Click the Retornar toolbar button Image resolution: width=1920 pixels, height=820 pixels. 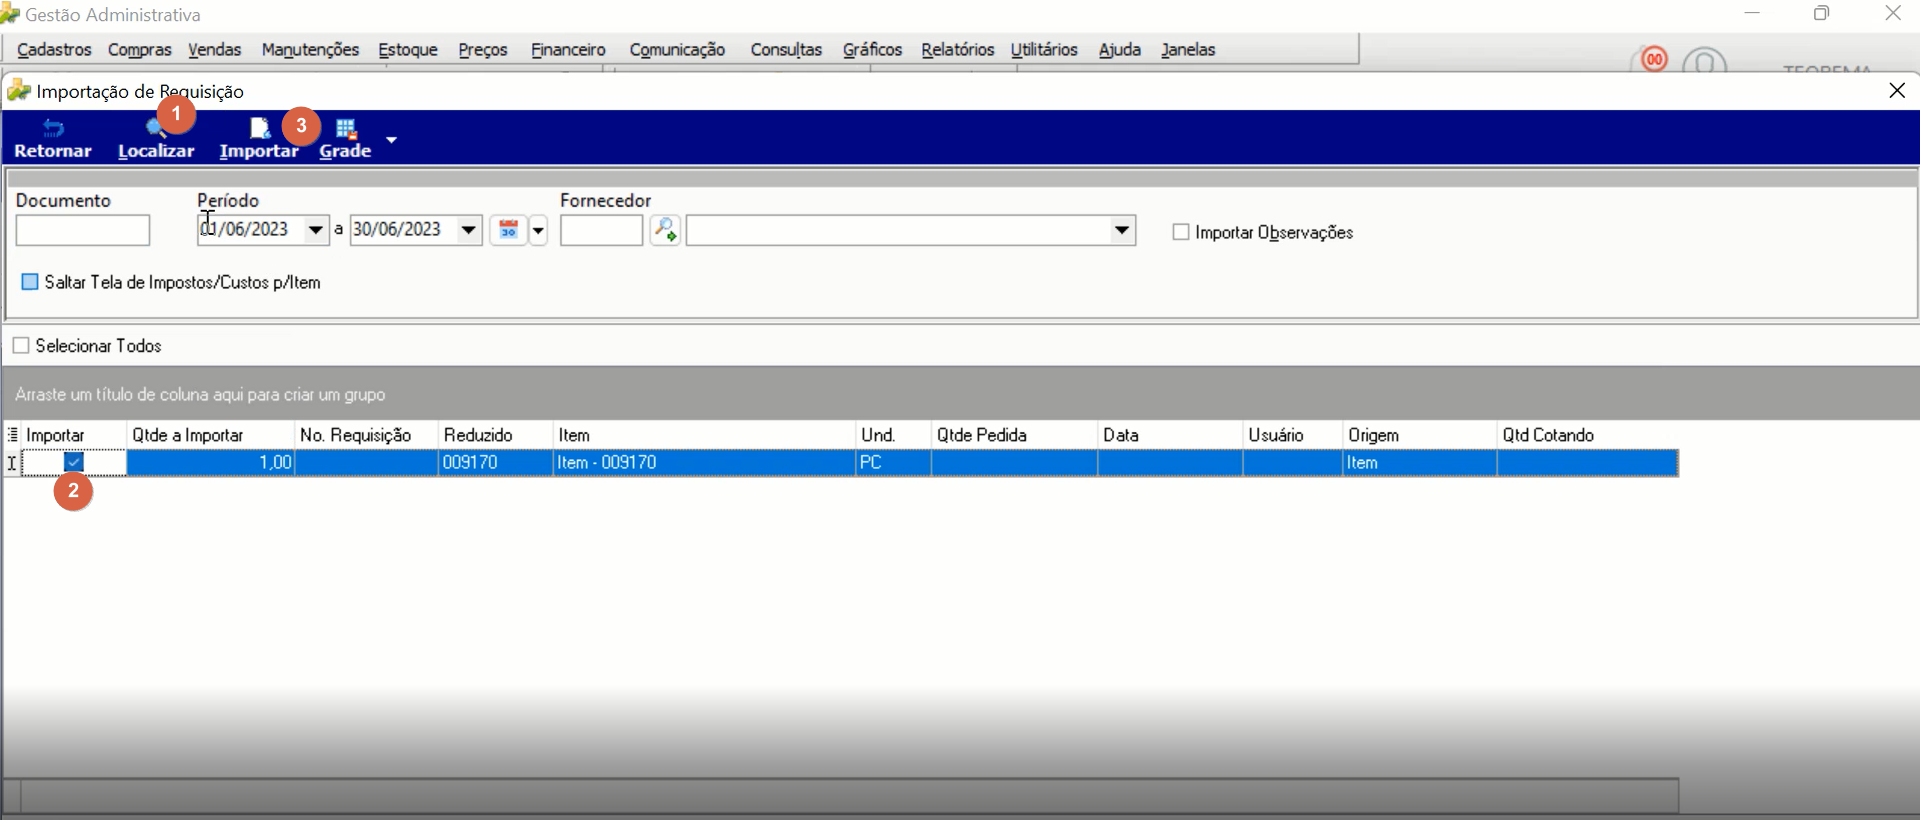53,139
